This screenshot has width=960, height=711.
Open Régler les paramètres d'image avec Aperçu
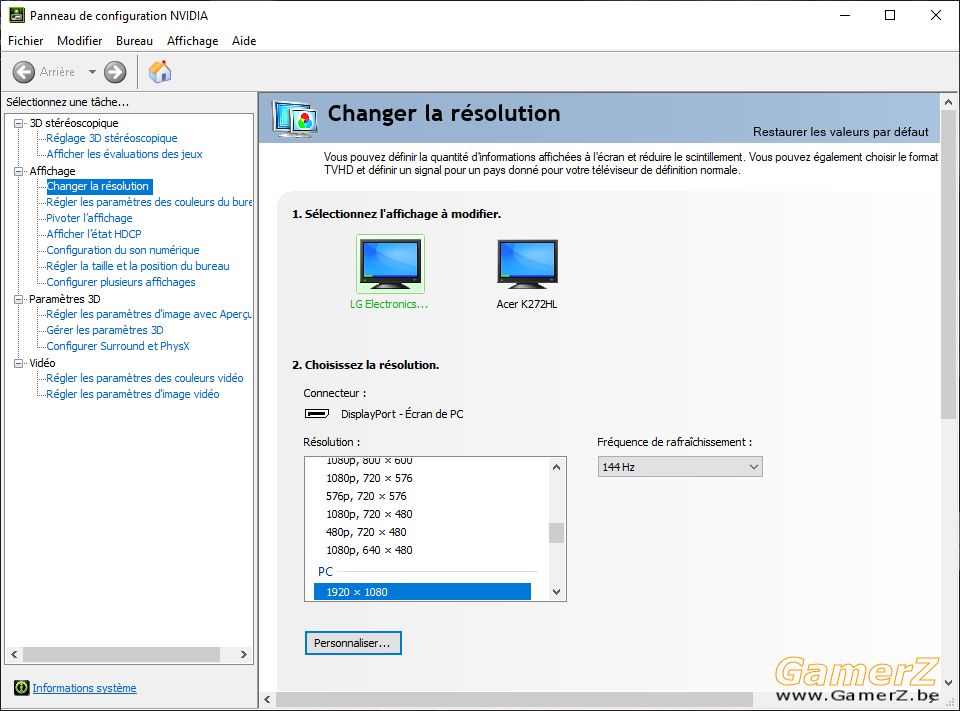[x=149, y=314]
